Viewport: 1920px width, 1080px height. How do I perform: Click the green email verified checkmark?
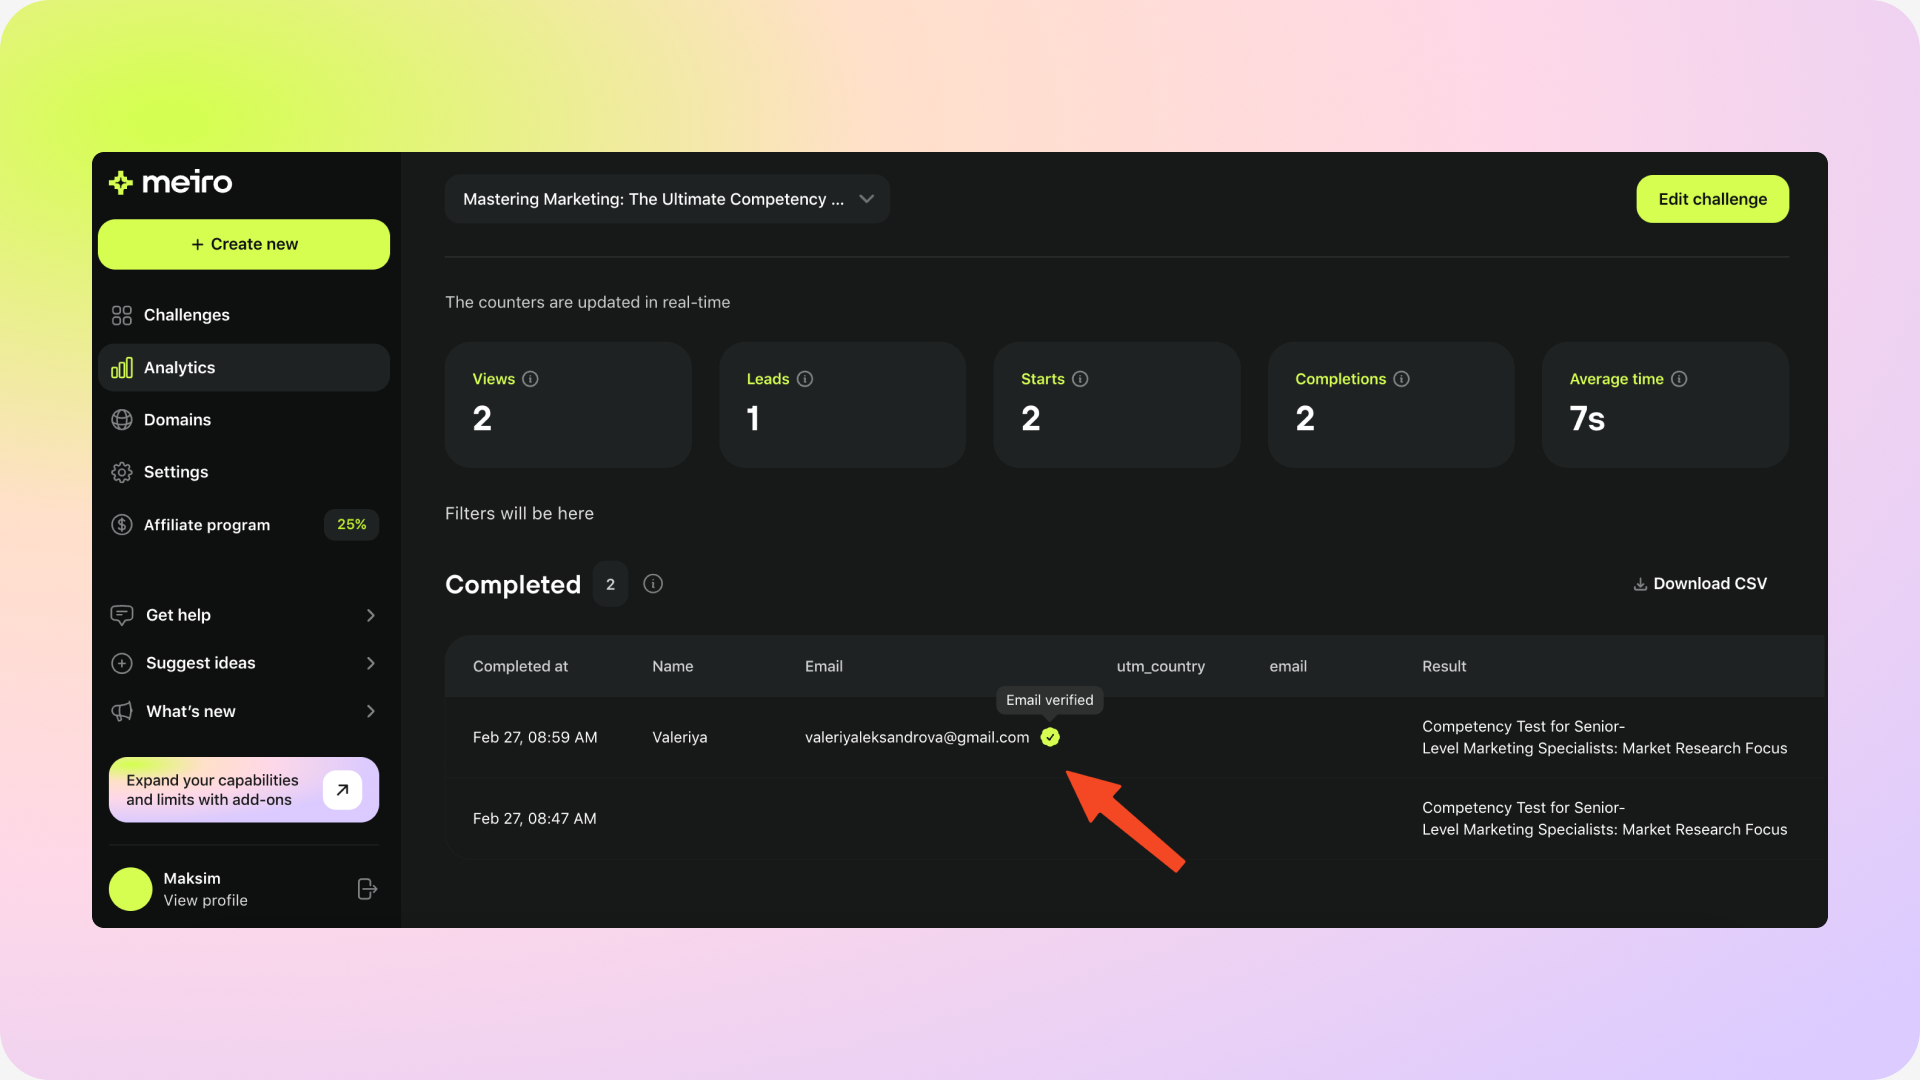[1050, 737]
